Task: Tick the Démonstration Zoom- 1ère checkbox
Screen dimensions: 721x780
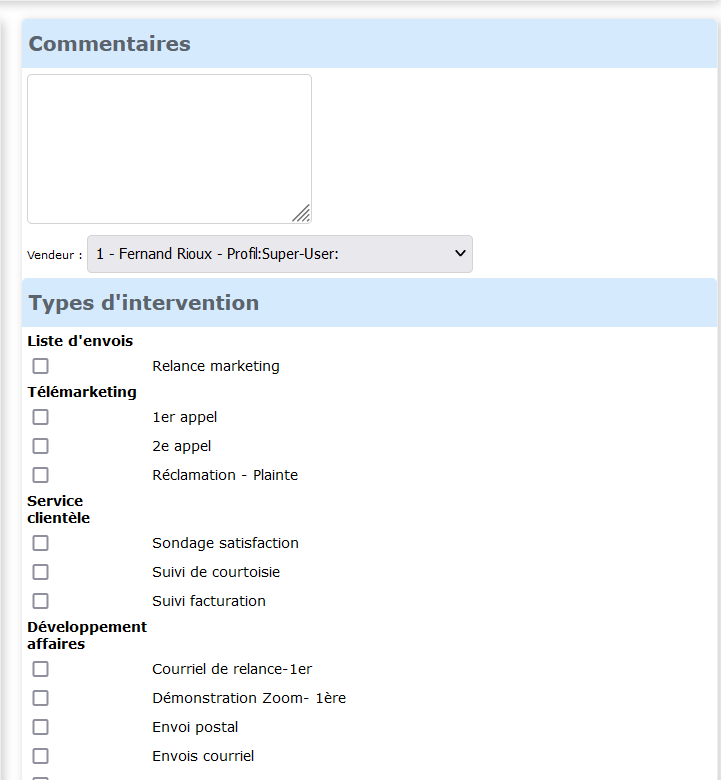Action: (x=40, y=698)
